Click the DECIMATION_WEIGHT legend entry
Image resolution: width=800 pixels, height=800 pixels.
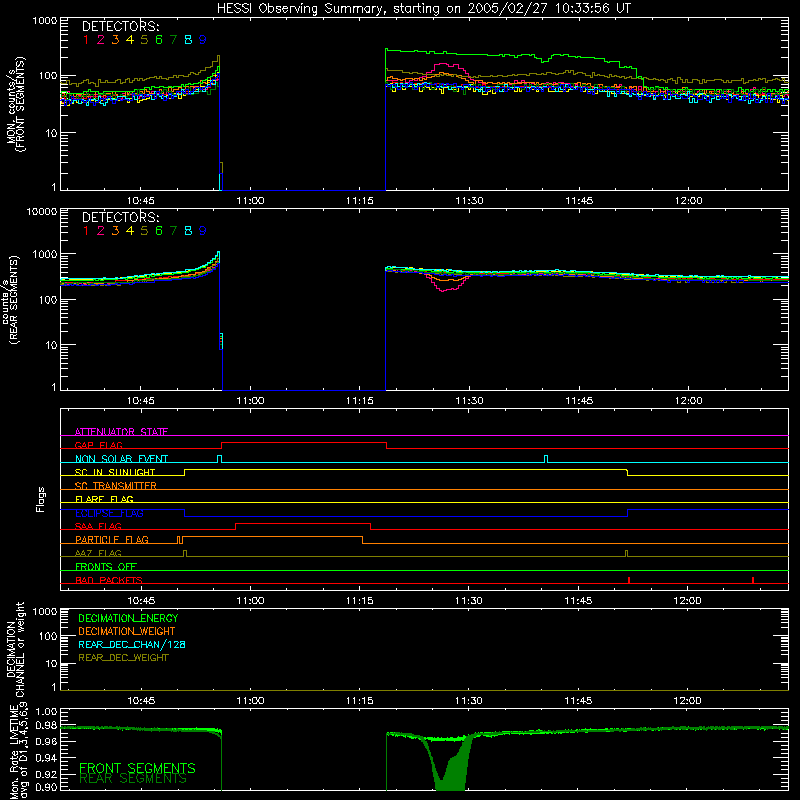(127, 631)
